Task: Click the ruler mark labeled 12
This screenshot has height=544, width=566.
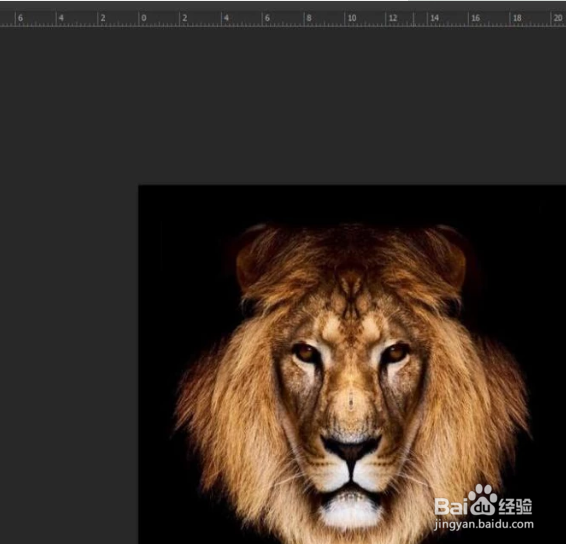Action: pyautogui.click(x=393, y=18)
